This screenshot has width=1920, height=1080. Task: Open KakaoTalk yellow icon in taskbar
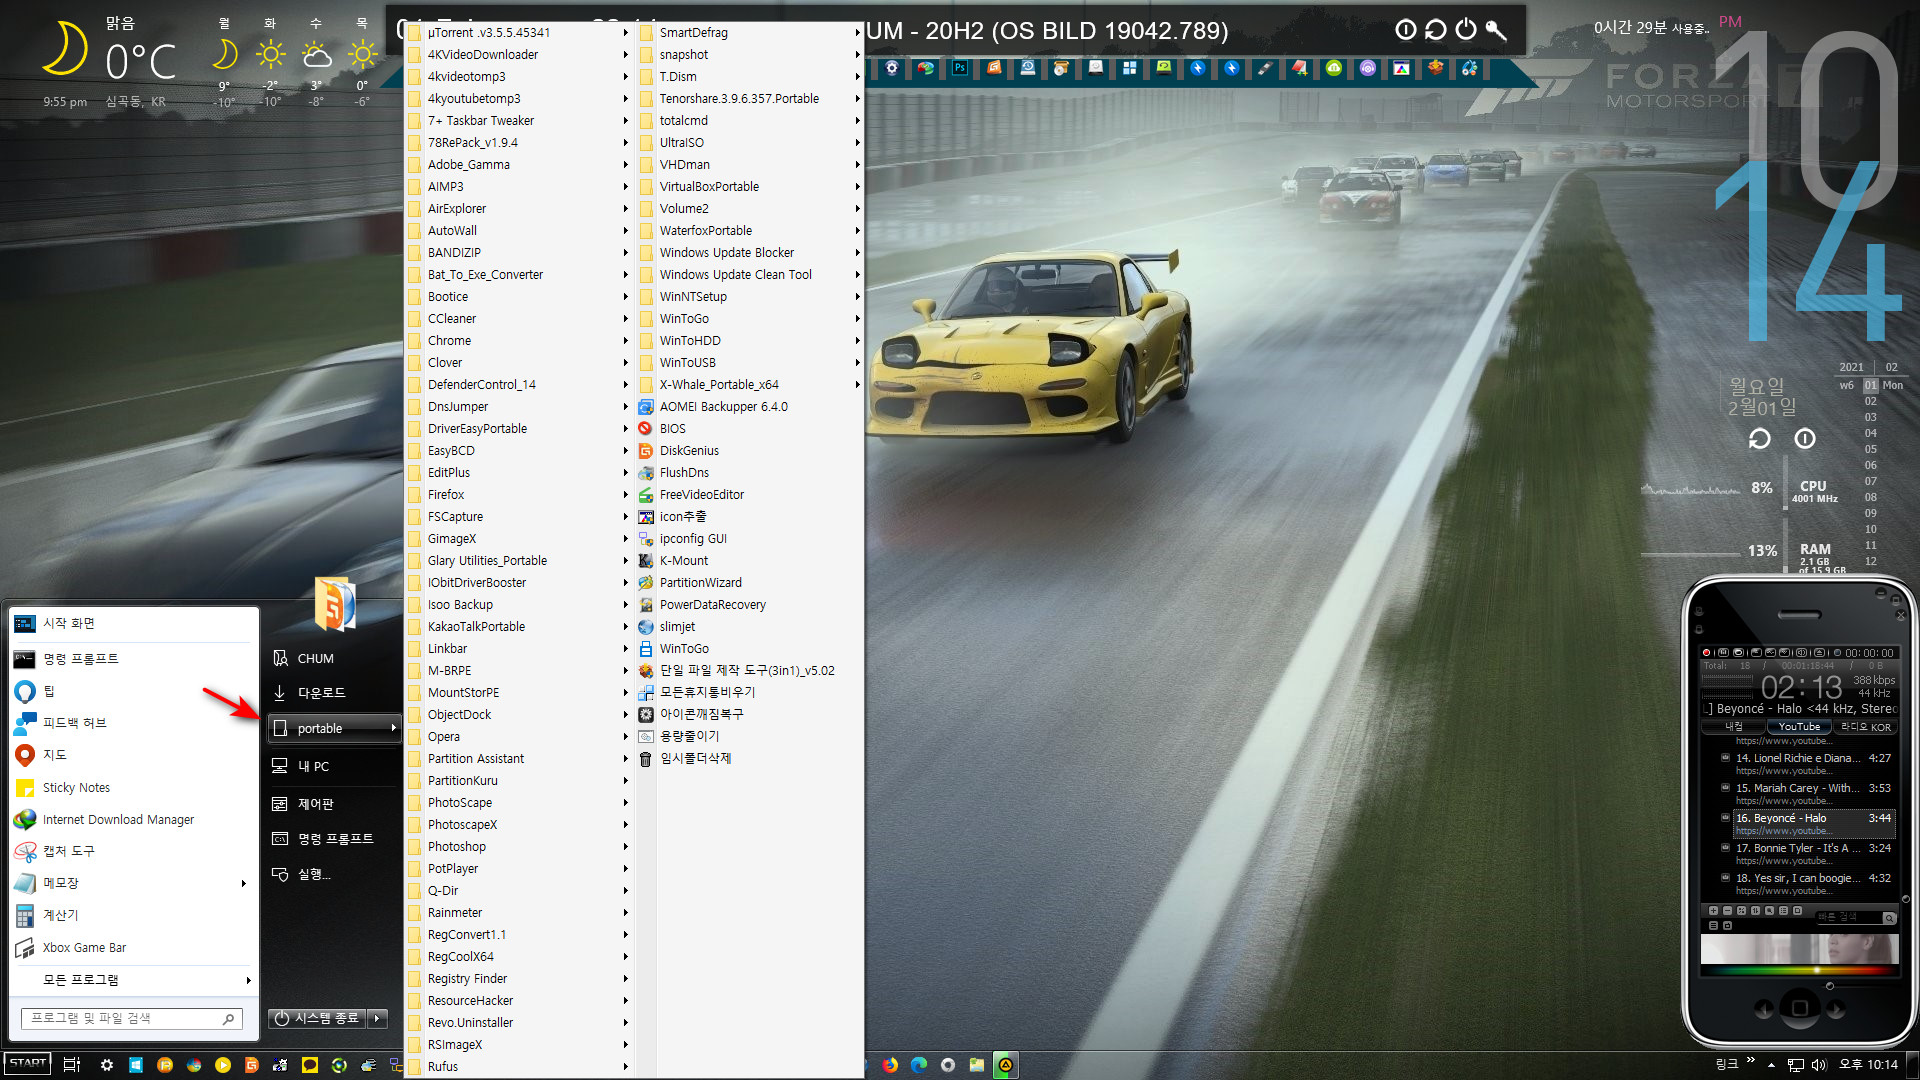tap(310, 1065)
